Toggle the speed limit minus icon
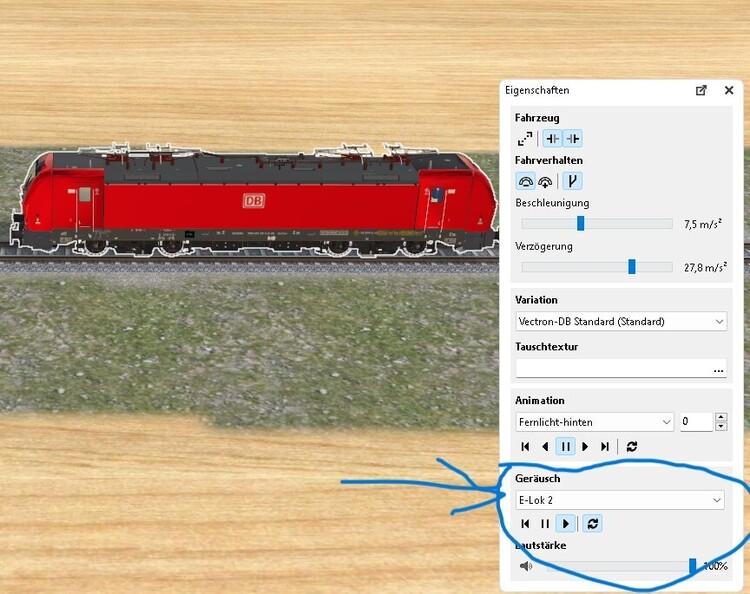 tap(525, 181)
